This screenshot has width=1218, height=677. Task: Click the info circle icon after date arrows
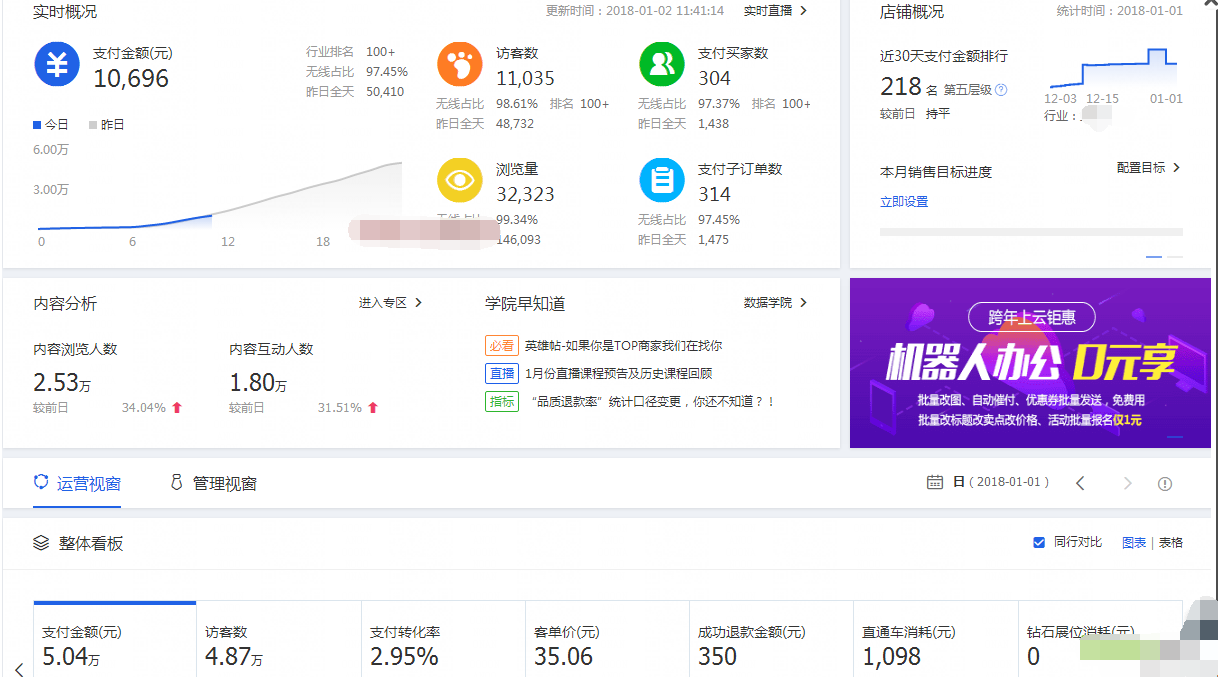click(1165, 483)
